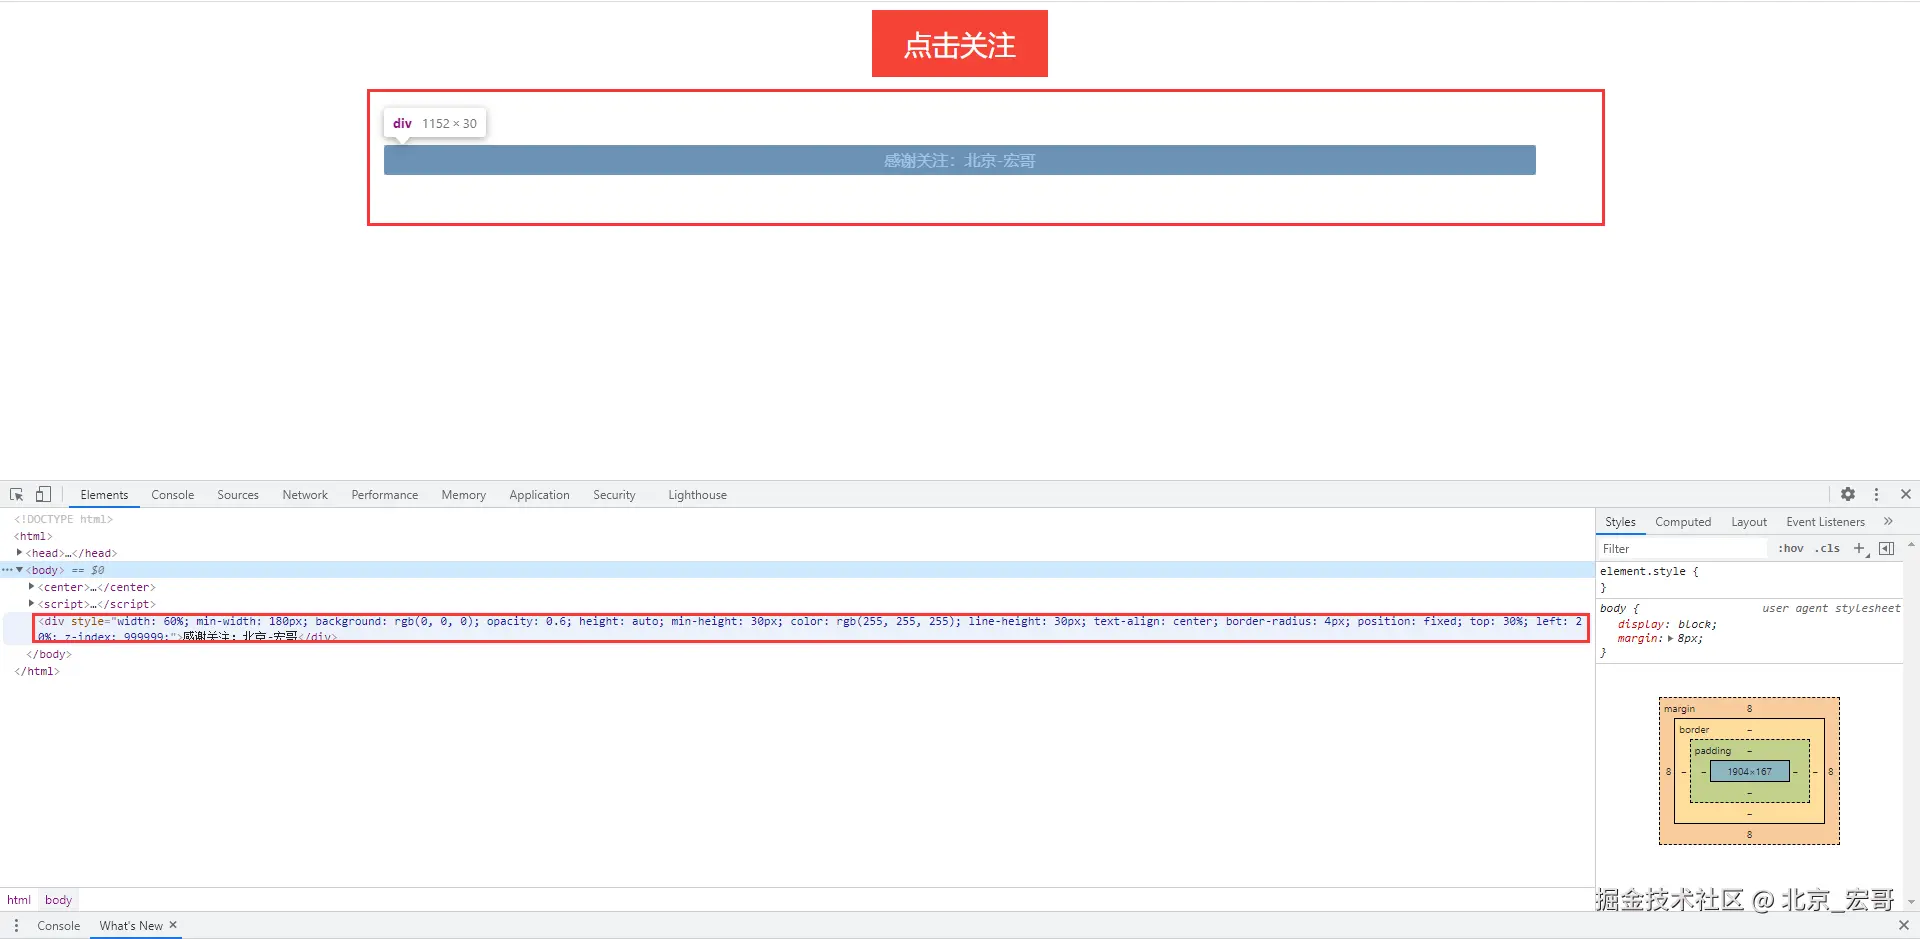
Task: Open the Lighthouse tab
Action: (697, 495)
